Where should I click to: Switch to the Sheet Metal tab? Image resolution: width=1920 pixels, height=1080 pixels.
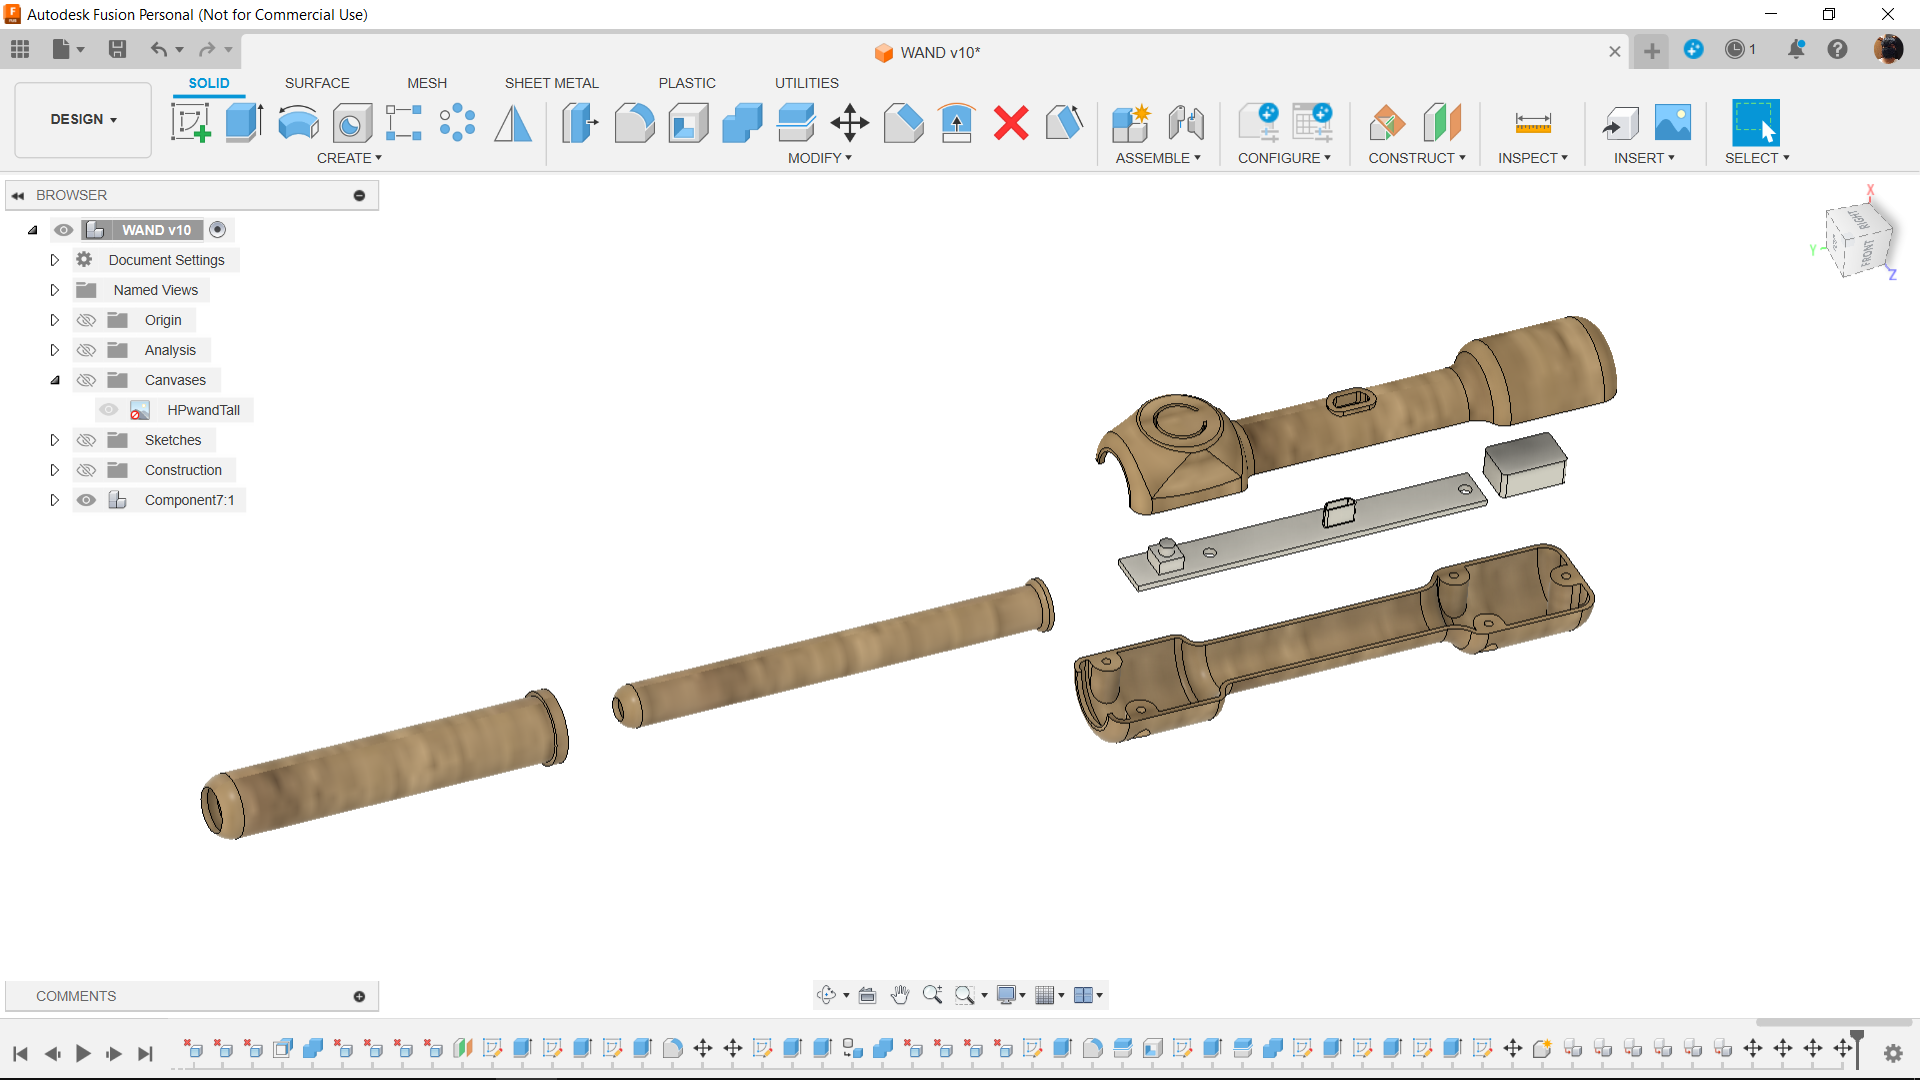pos(553,83)
